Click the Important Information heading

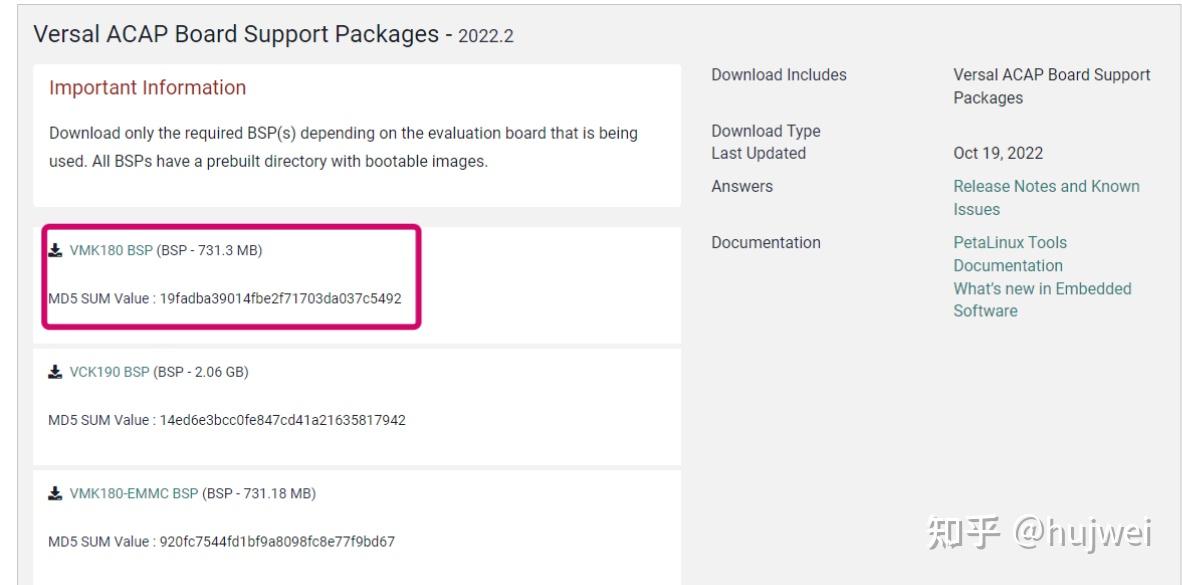click(x=148, y=87)
